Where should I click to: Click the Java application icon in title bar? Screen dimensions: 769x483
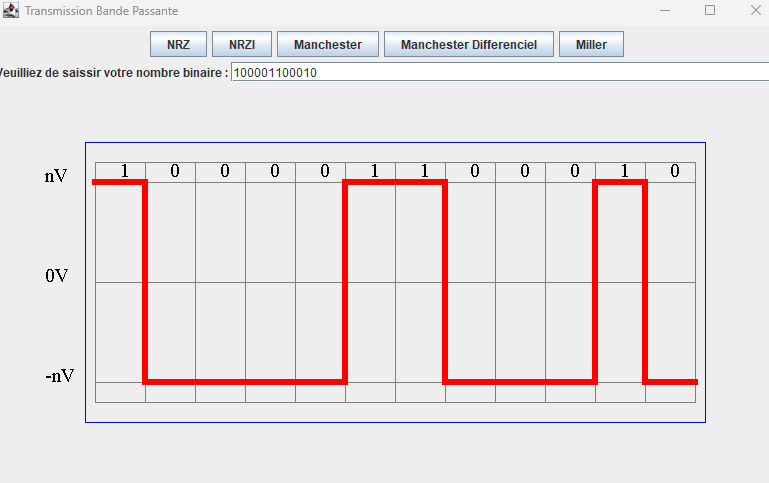pos(11,10)
